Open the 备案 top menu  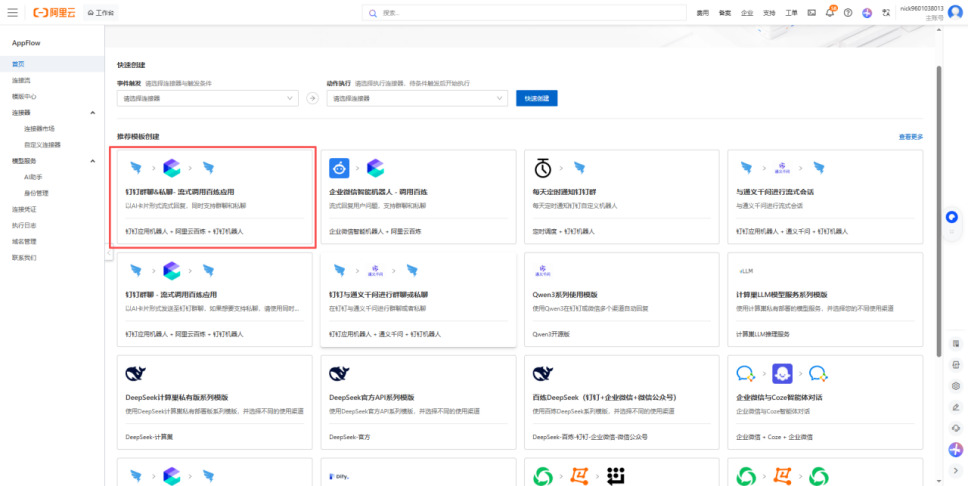725,12
